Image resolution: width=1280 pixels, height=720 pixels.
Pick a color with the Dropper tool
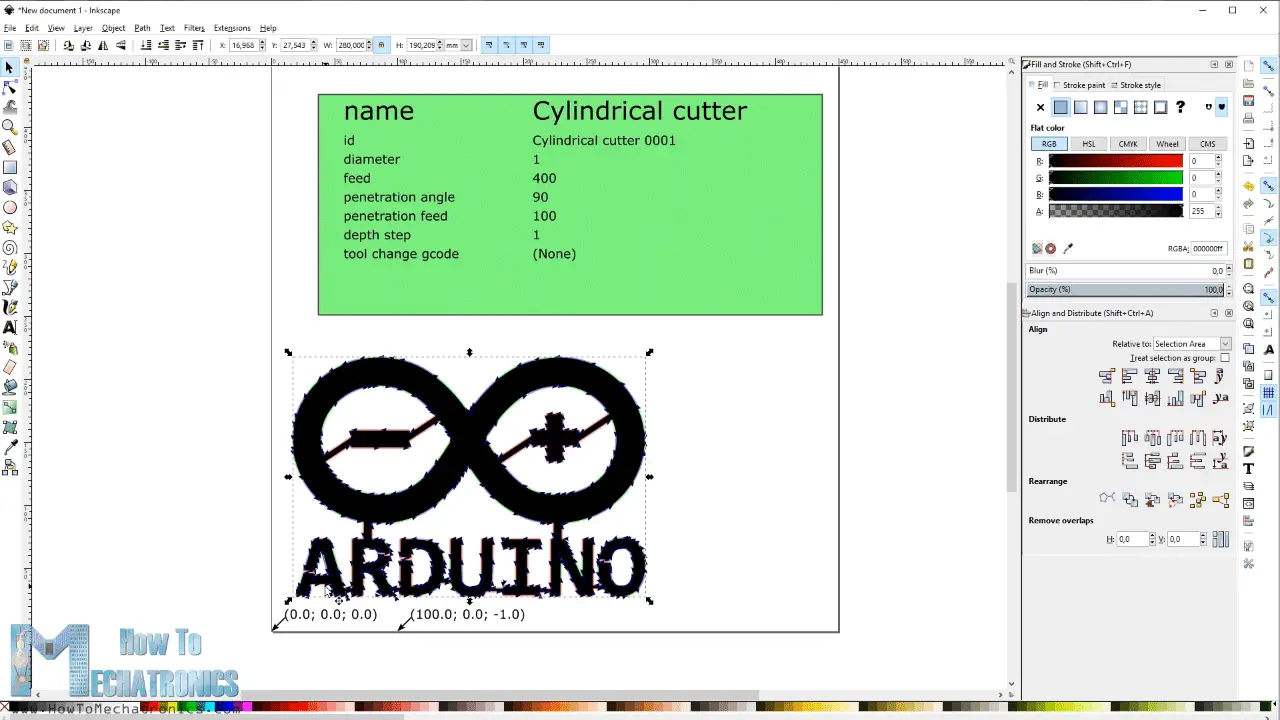11,447
